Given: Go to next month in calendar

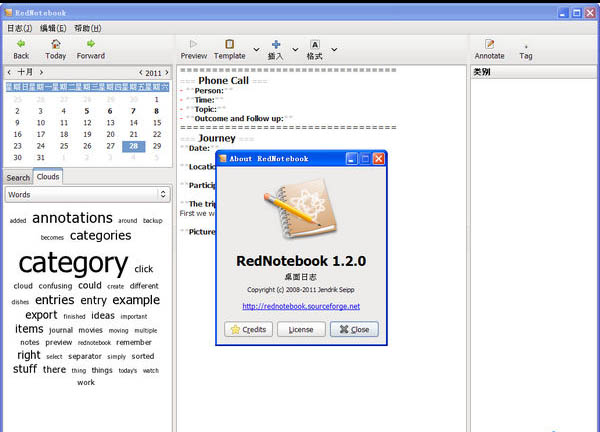Looking at the screenshot, I should [41, 72].
